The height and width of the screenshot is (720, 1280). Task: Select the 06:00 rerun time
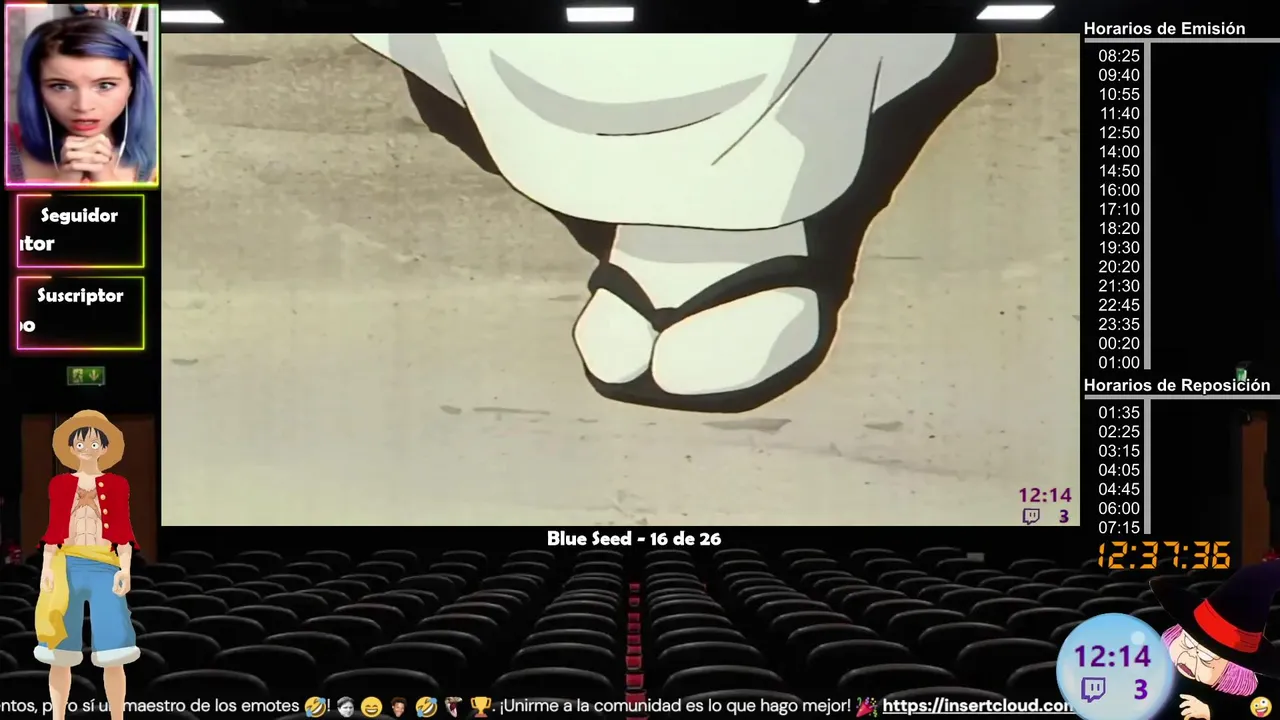click(1119, 508)
